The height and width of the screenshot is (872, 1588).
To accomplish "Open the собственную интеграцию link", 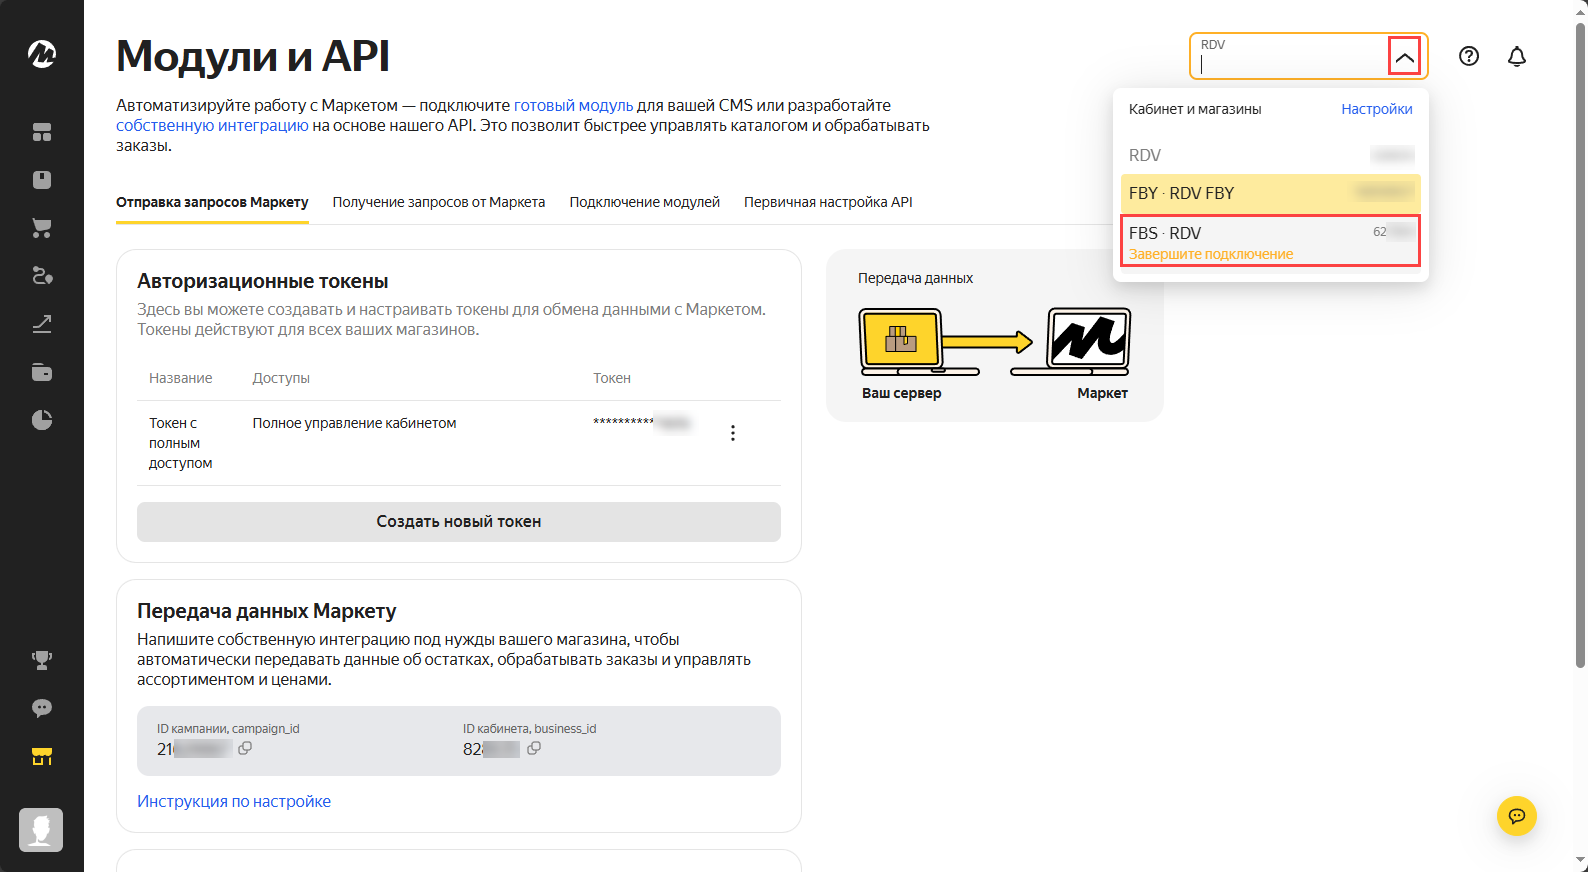I will (x=212, y=125).
